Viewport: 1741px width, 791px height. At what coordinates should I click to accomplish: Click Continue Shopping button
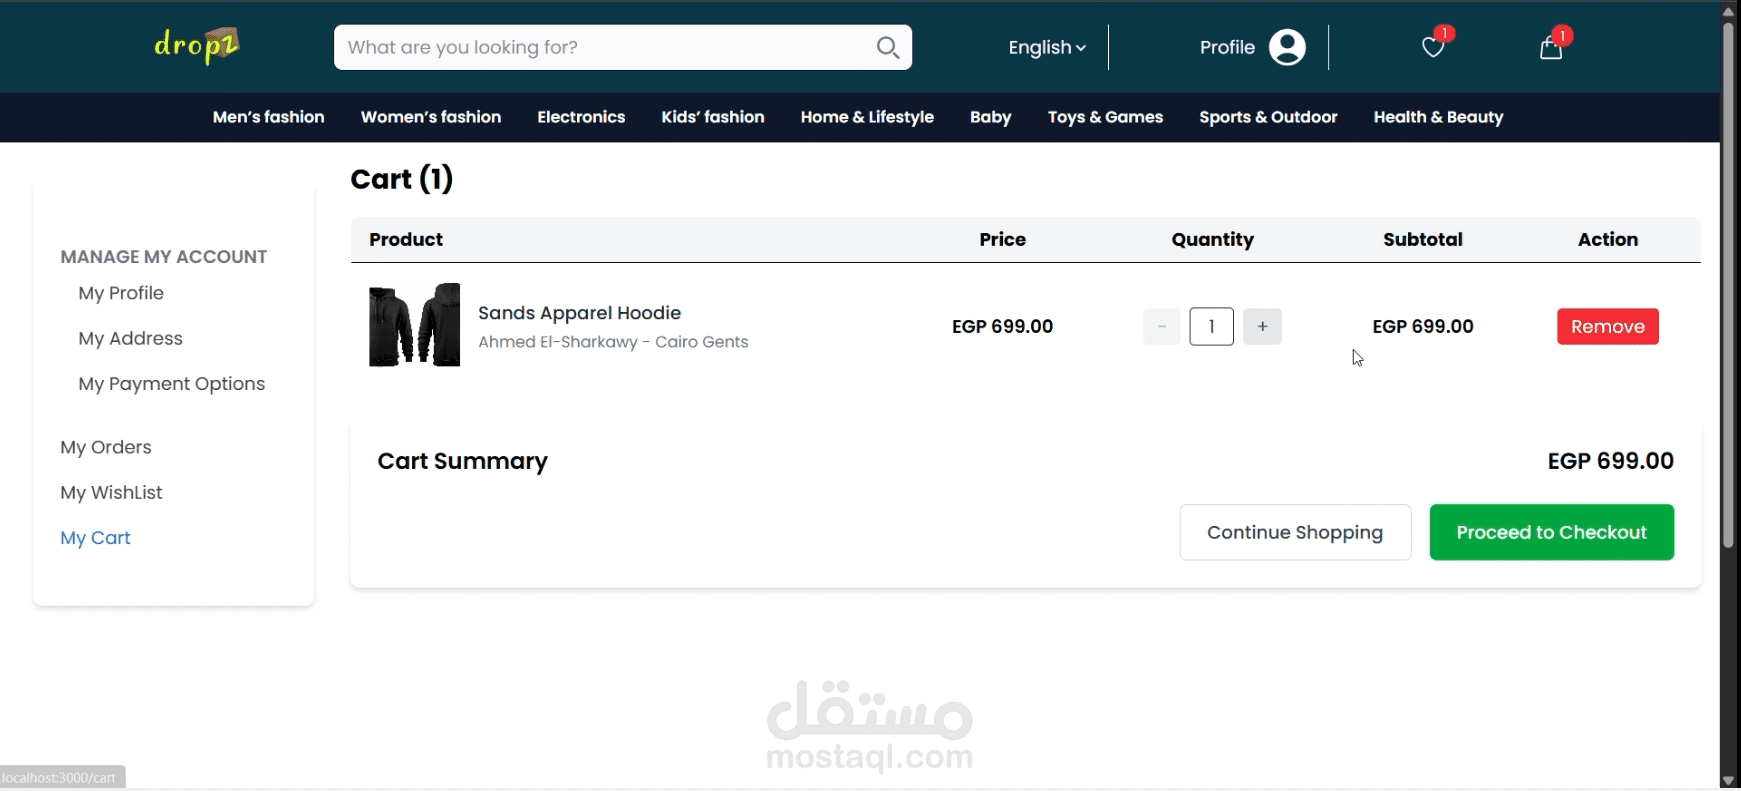[1295, 532]
